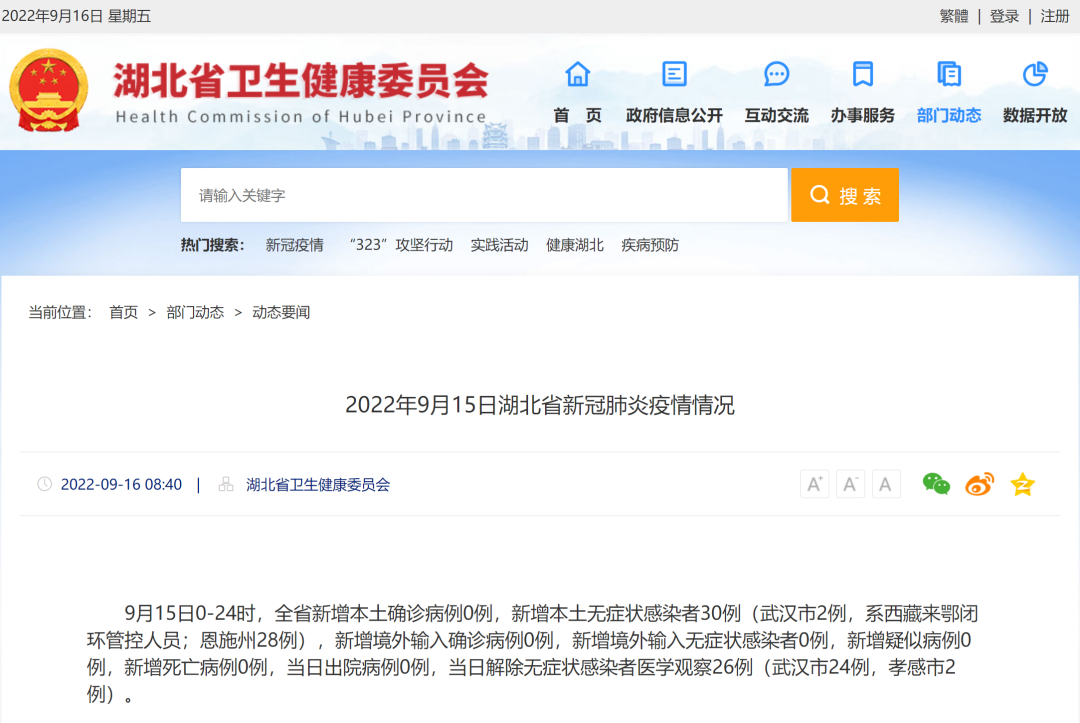Select hot search term 疾病预防
The height and width of the screenshot is (723, 1080).
[650, 245]
